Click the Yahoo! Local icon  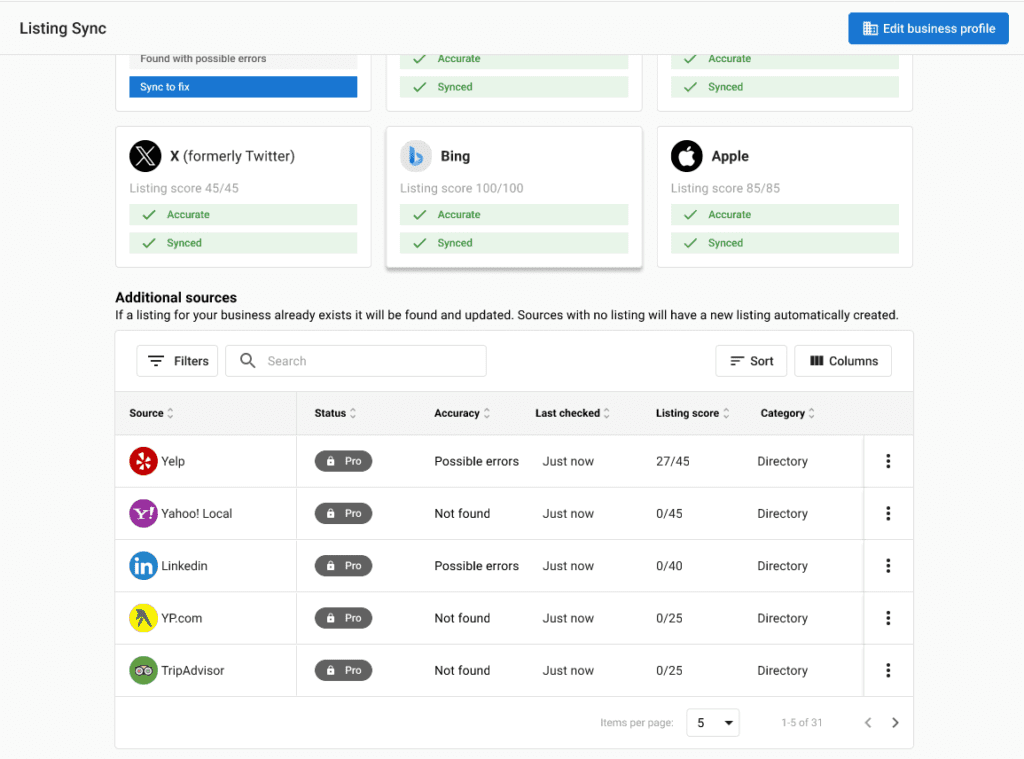click(x=142, y=513)
